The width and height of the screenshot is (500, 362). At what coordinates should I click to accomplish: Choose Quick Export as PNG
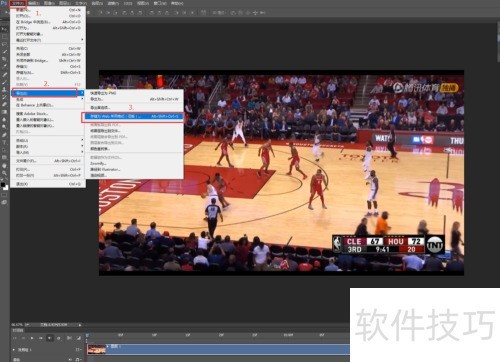(x=133, y=93)
